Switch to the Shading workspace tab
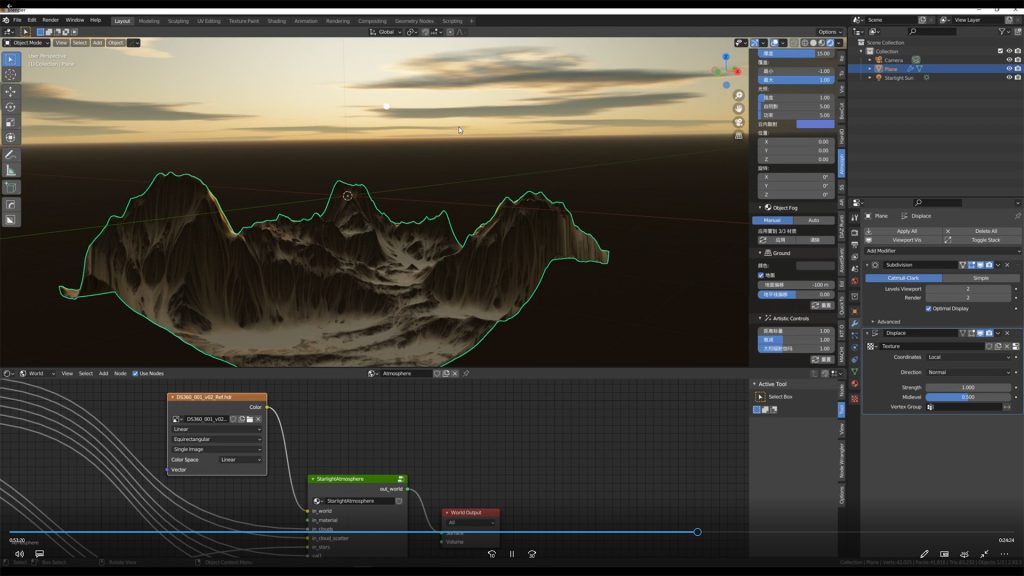The image size is (1024, 576). [276, 20]
